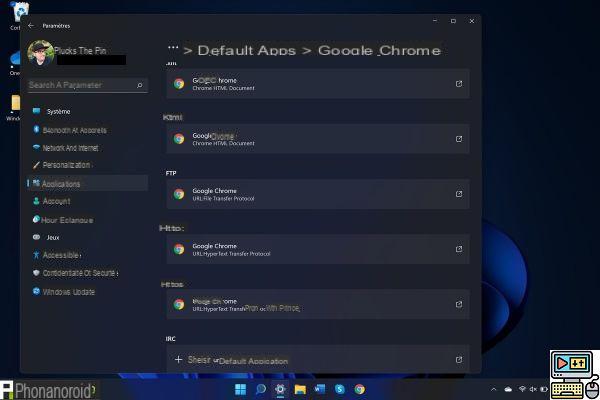This screenshot has width=600, height=400.
Task: Change the HTTP protocol default app
Action: [x=318, y=249]
